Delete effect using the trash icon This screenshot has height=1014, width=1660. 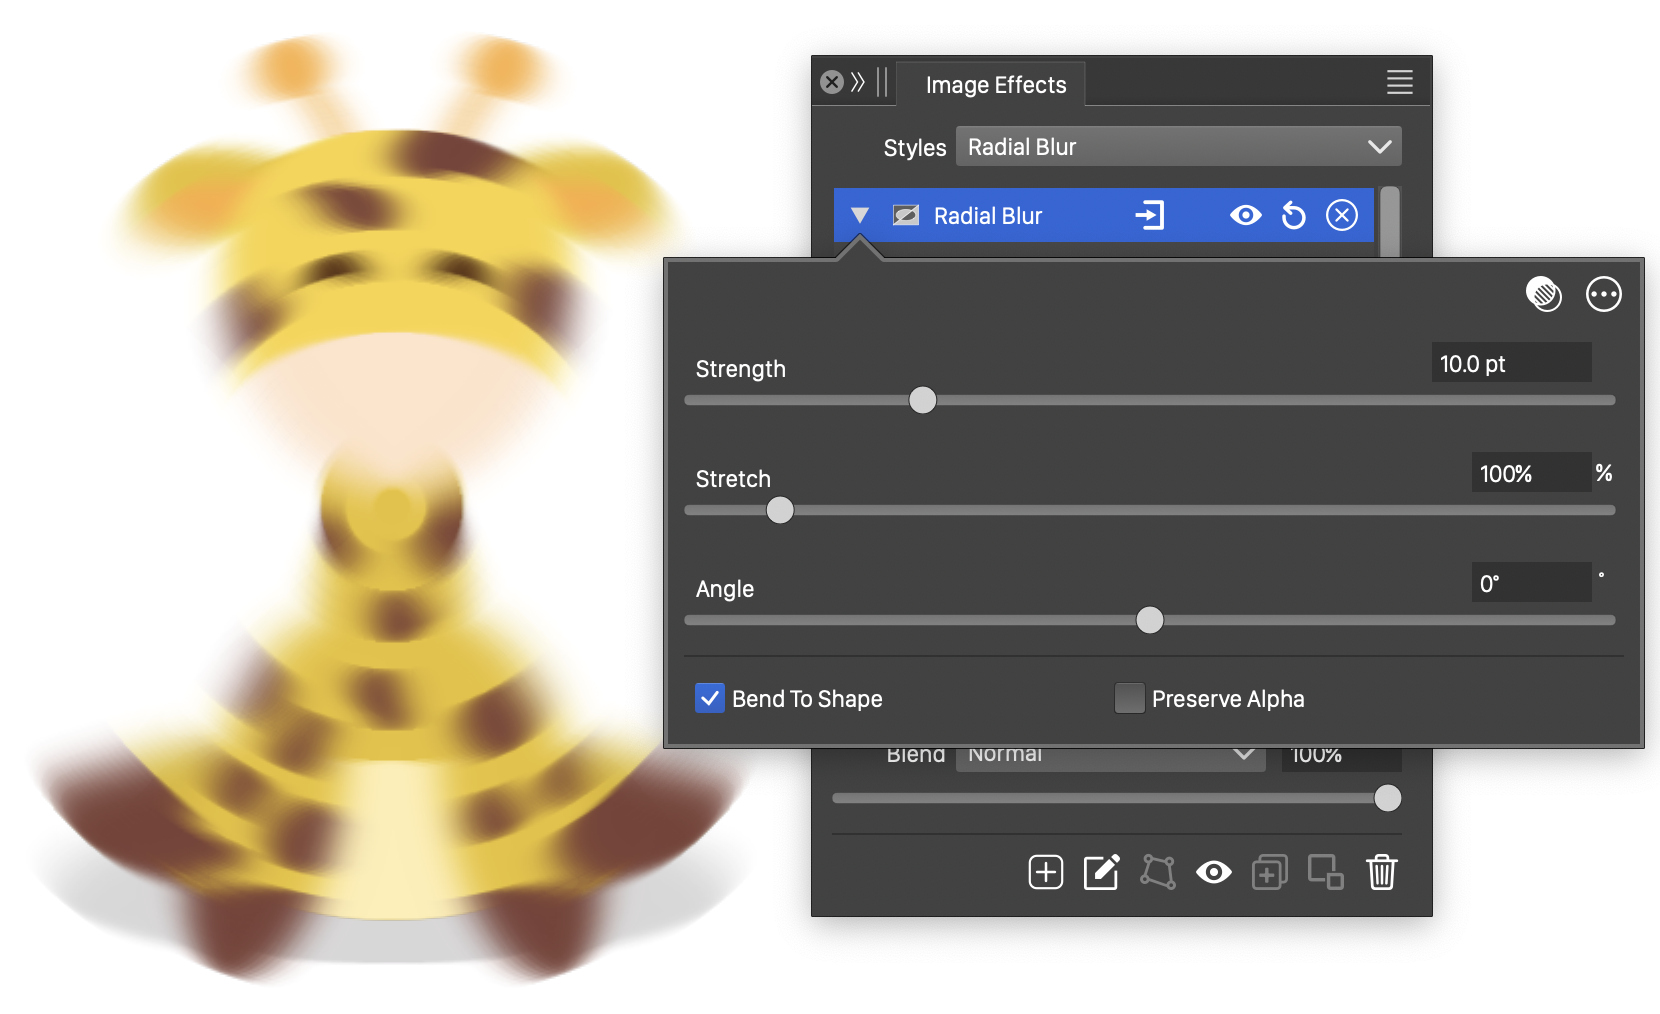point(1381,872)
